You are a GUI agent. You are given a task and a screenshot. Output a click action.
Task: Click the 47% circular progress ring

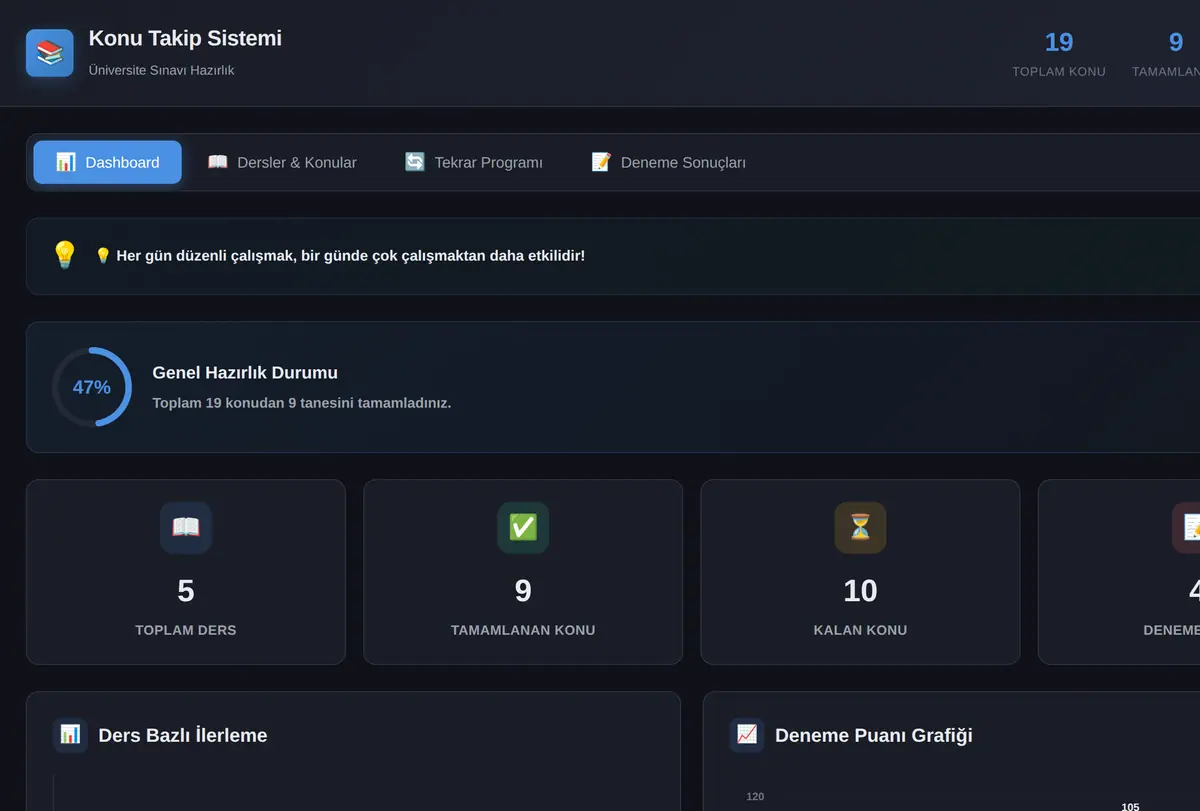[x=92, y=387]
